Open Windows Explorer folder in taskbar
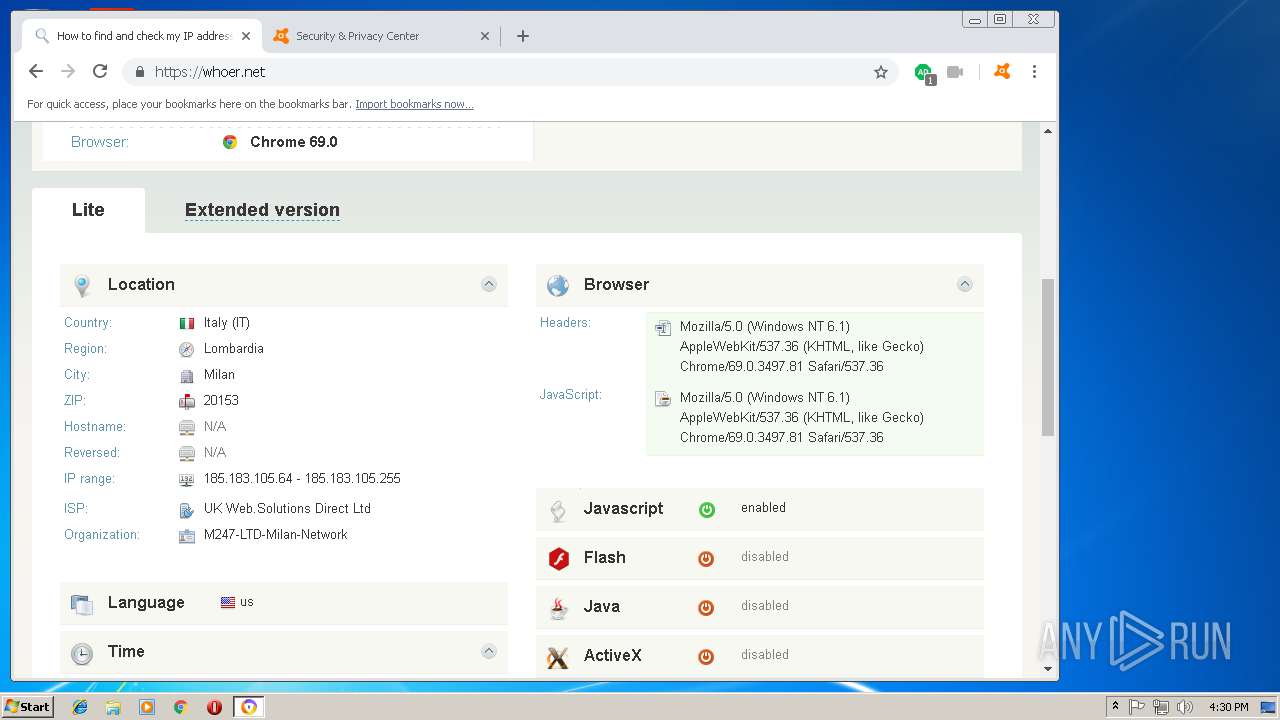Viewport: 1280px width, 720px height. pyautogui.click(x=113, y=707)
